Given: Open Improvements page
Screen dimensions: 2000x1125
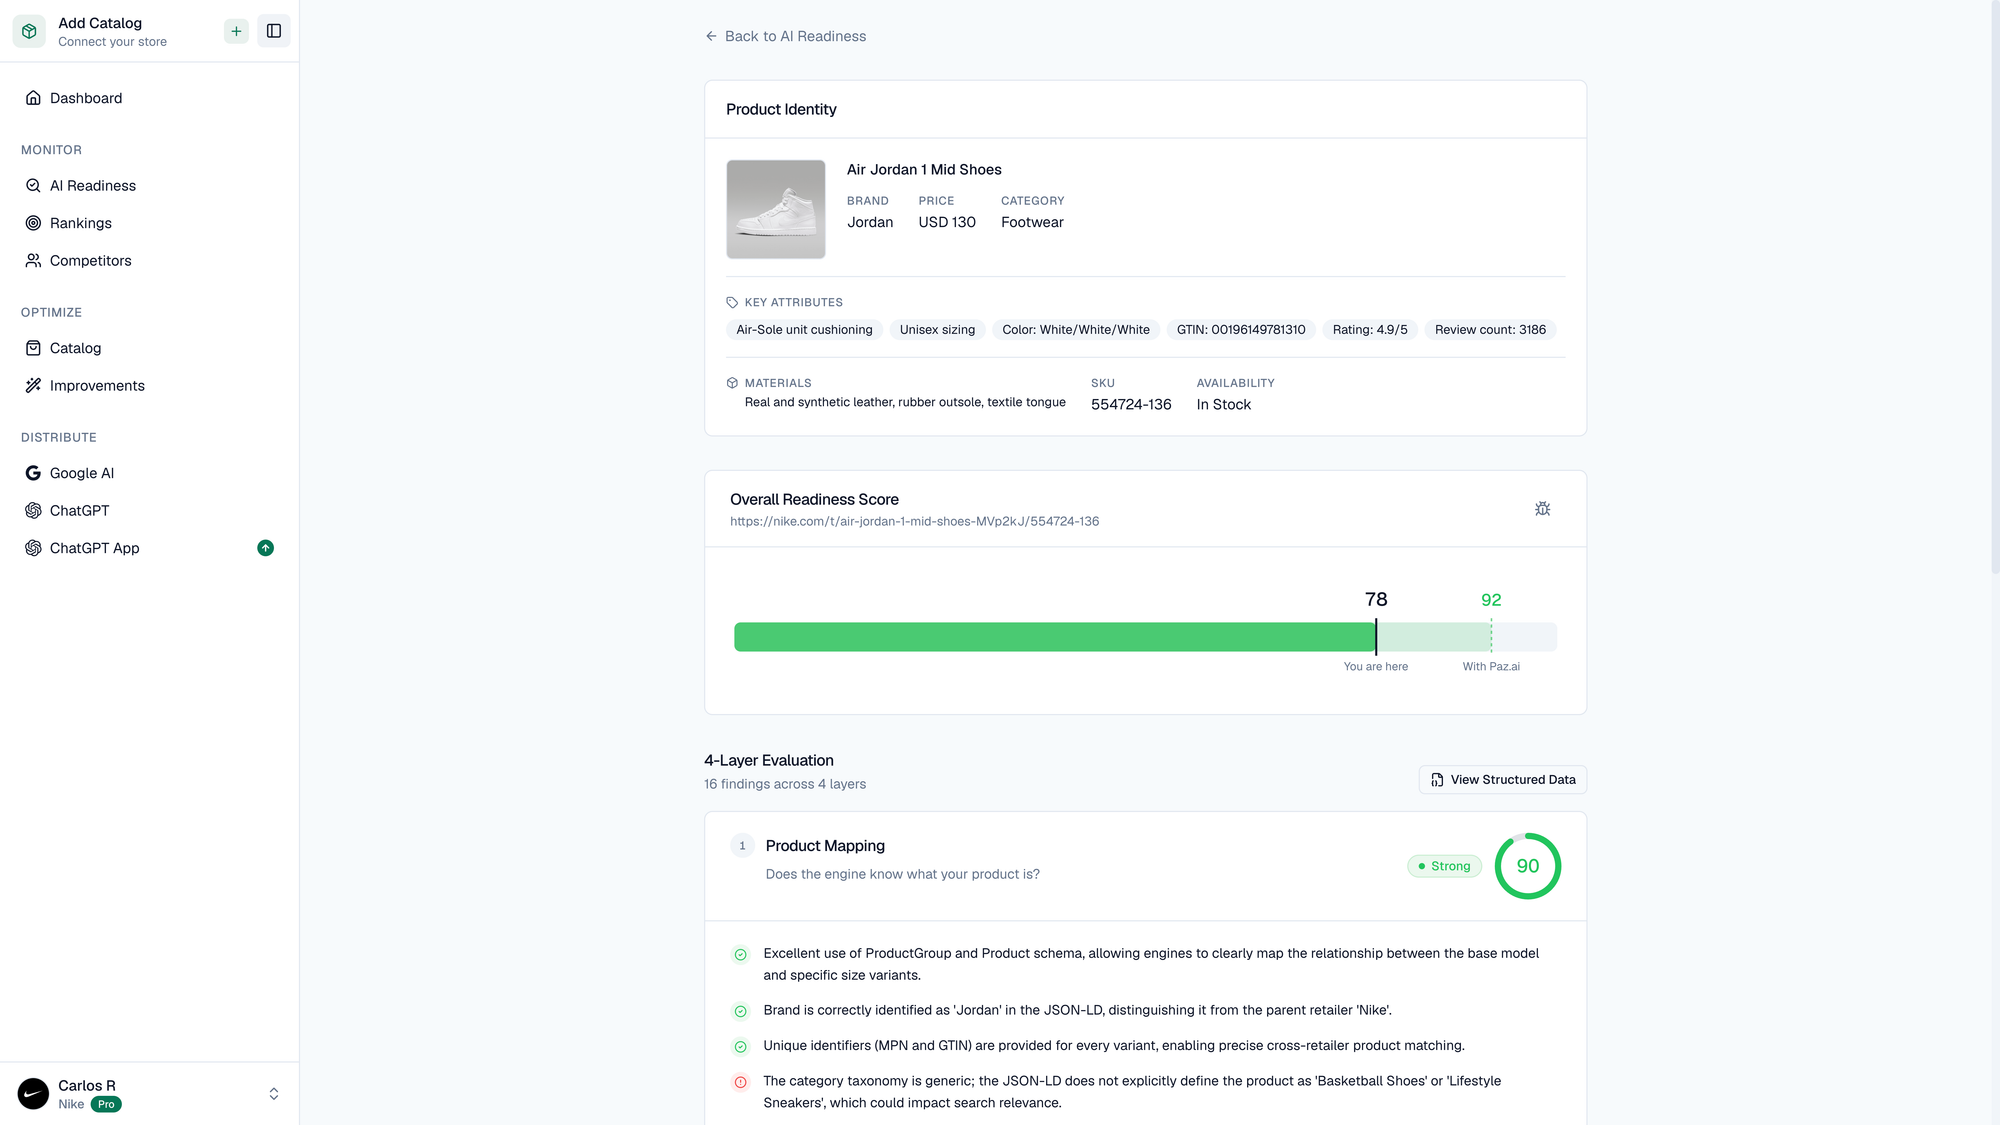Looking at the screenshot, I should click(x=149, y=386).
